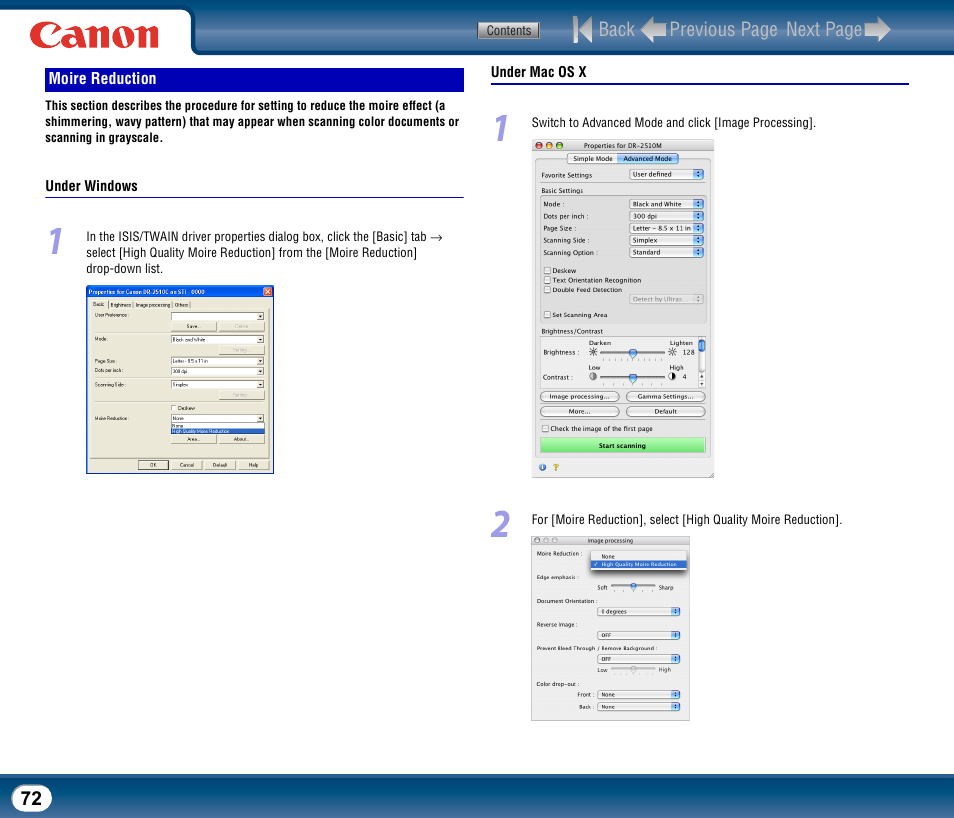Toggle Deskew checkbox in Windows dialog
The height and width of the screenshot is (818, 954).
(173, 408)
